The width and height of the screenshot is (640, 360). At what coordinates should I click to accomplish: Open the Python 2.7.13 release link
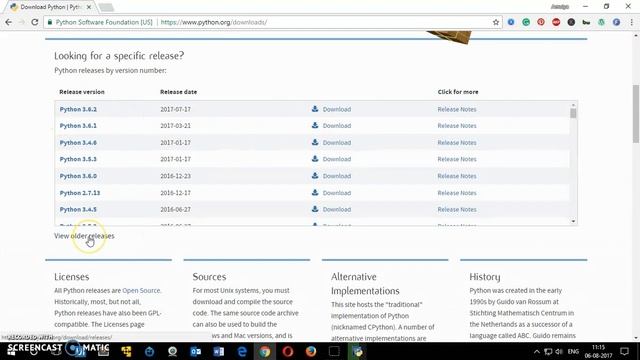80,193
